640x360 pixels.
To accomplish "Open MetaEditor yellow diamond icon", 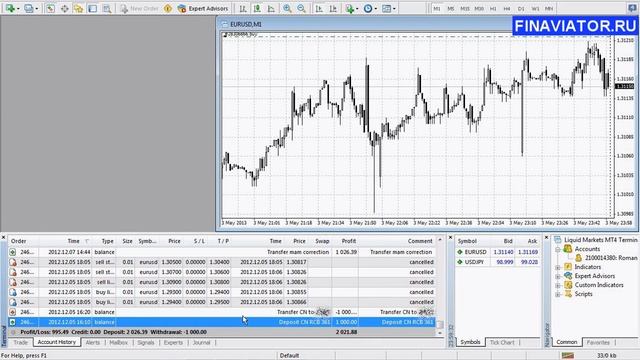I will point(168,8).
